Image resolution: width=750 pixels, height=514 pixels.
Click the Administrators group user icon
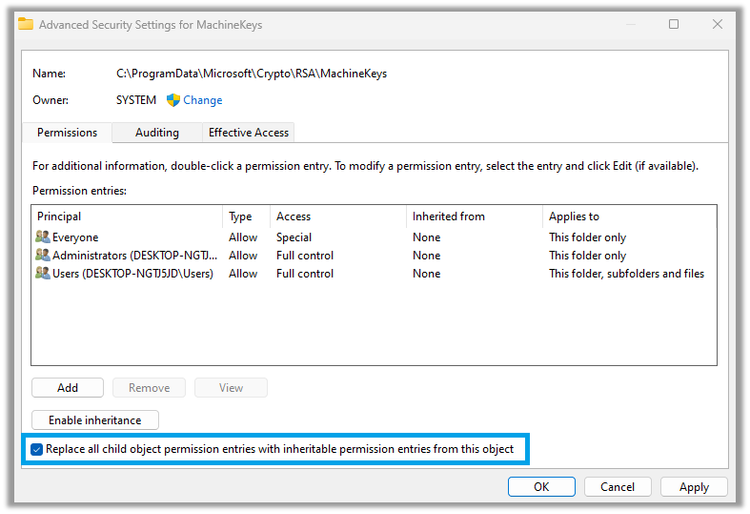42,256
